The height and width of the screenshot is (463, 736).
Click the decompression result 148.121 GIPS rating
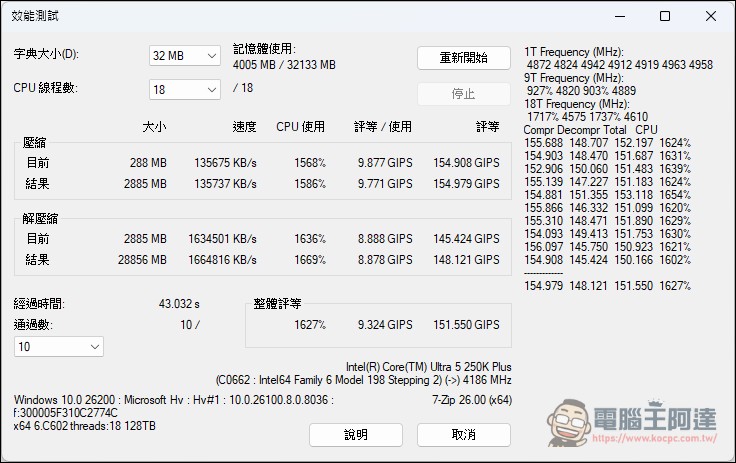point(466,260)
